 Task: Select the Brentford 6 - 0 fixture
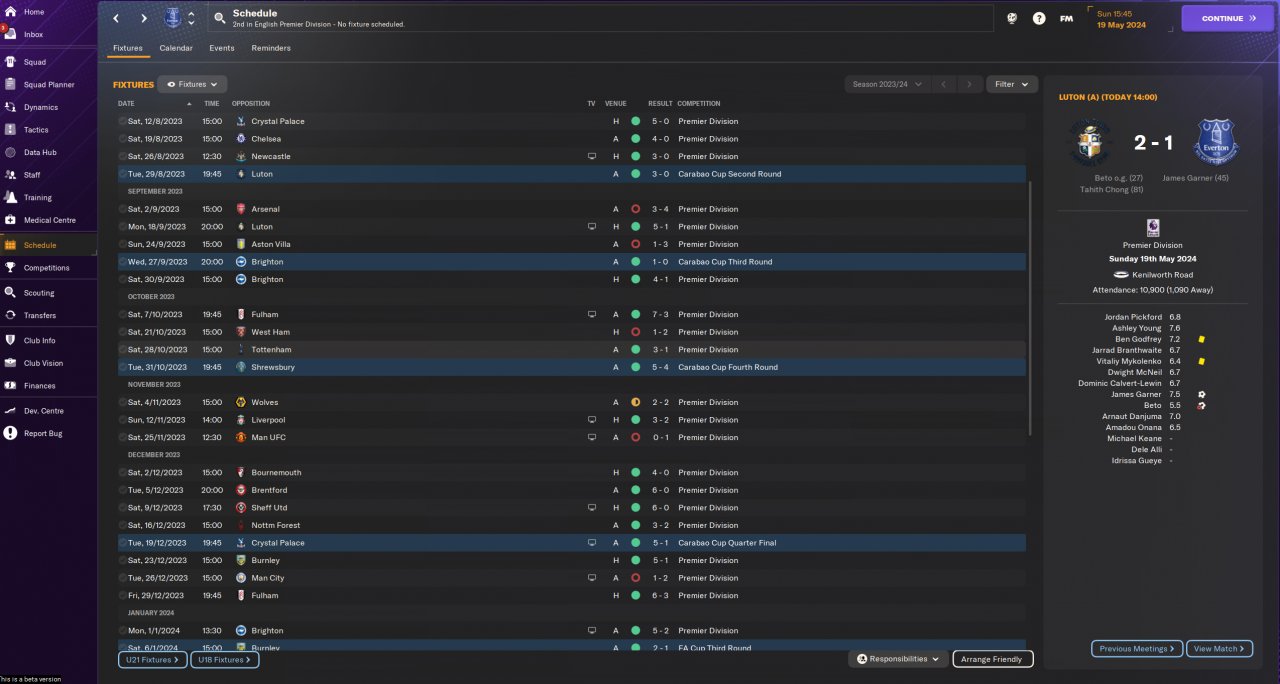pos(570,490)
